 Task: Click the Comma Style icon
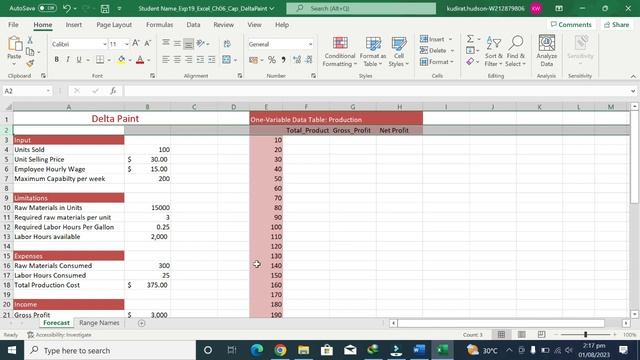(x=283, y=60)
